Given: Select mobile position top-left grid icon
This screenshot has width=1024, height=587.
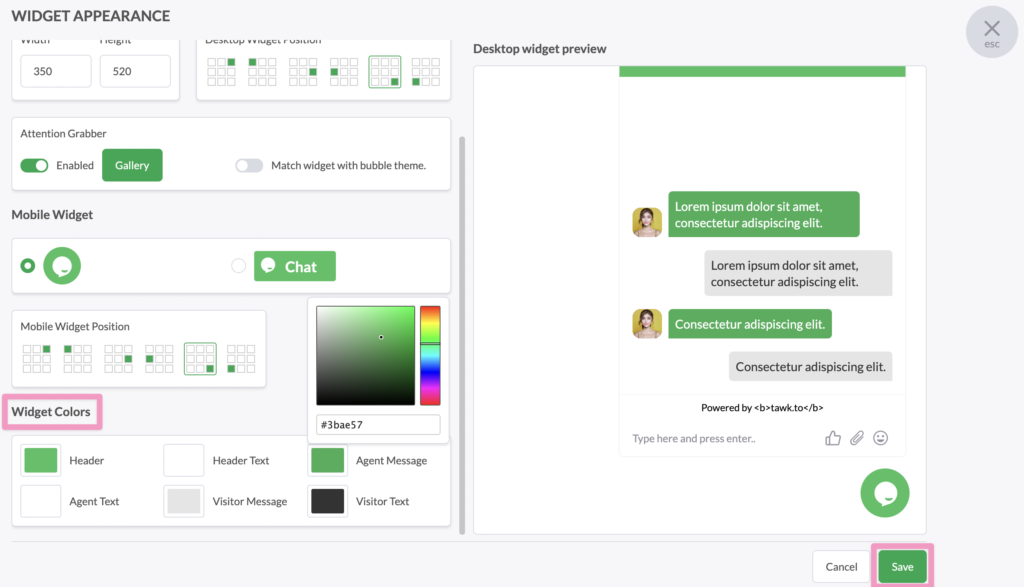Looking at the screenshot, I should [x=77, y=359].
